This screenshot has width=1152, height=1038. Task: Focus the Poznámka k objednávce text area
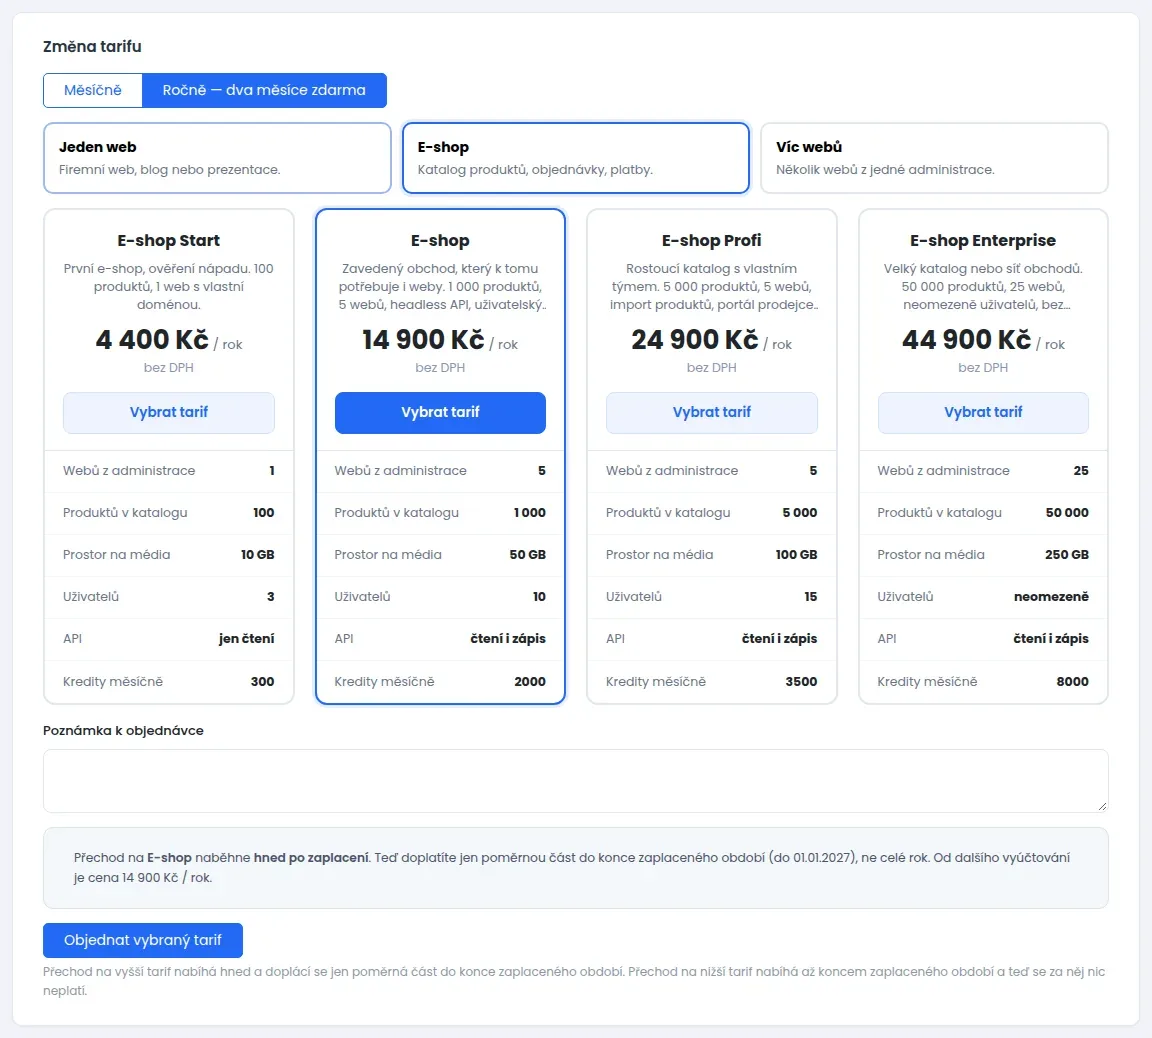pyautogui.click(x=576, y=781)
